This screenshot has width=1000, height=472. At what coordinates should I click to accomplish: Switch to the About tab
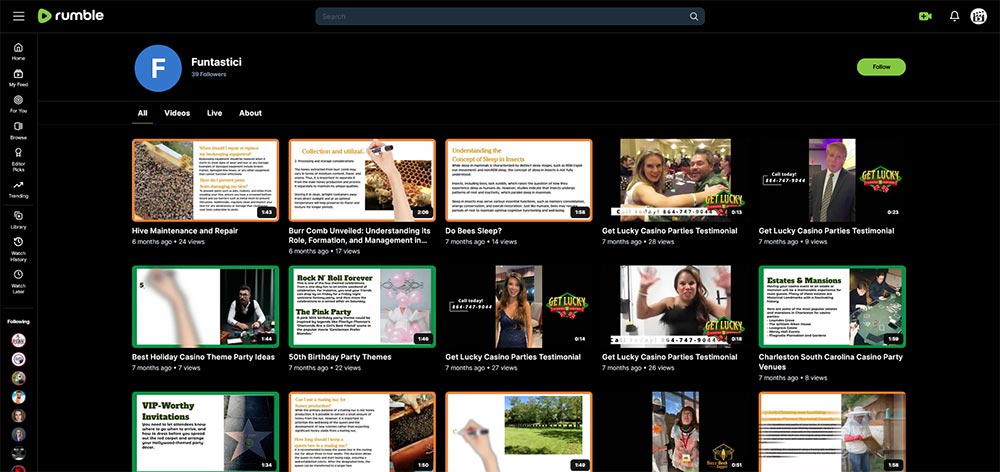251,113
